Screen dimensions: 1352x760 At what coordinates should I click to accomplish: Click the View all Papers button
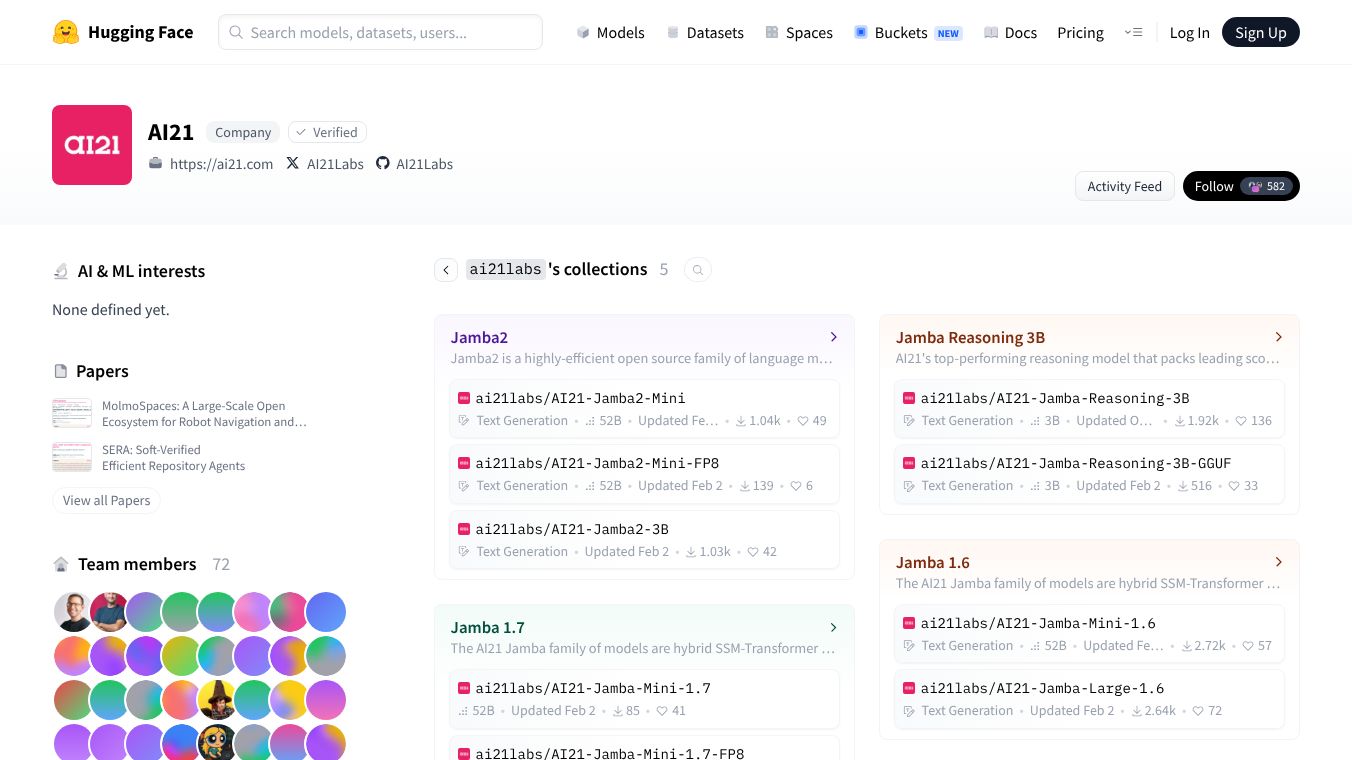pos(106,500)
